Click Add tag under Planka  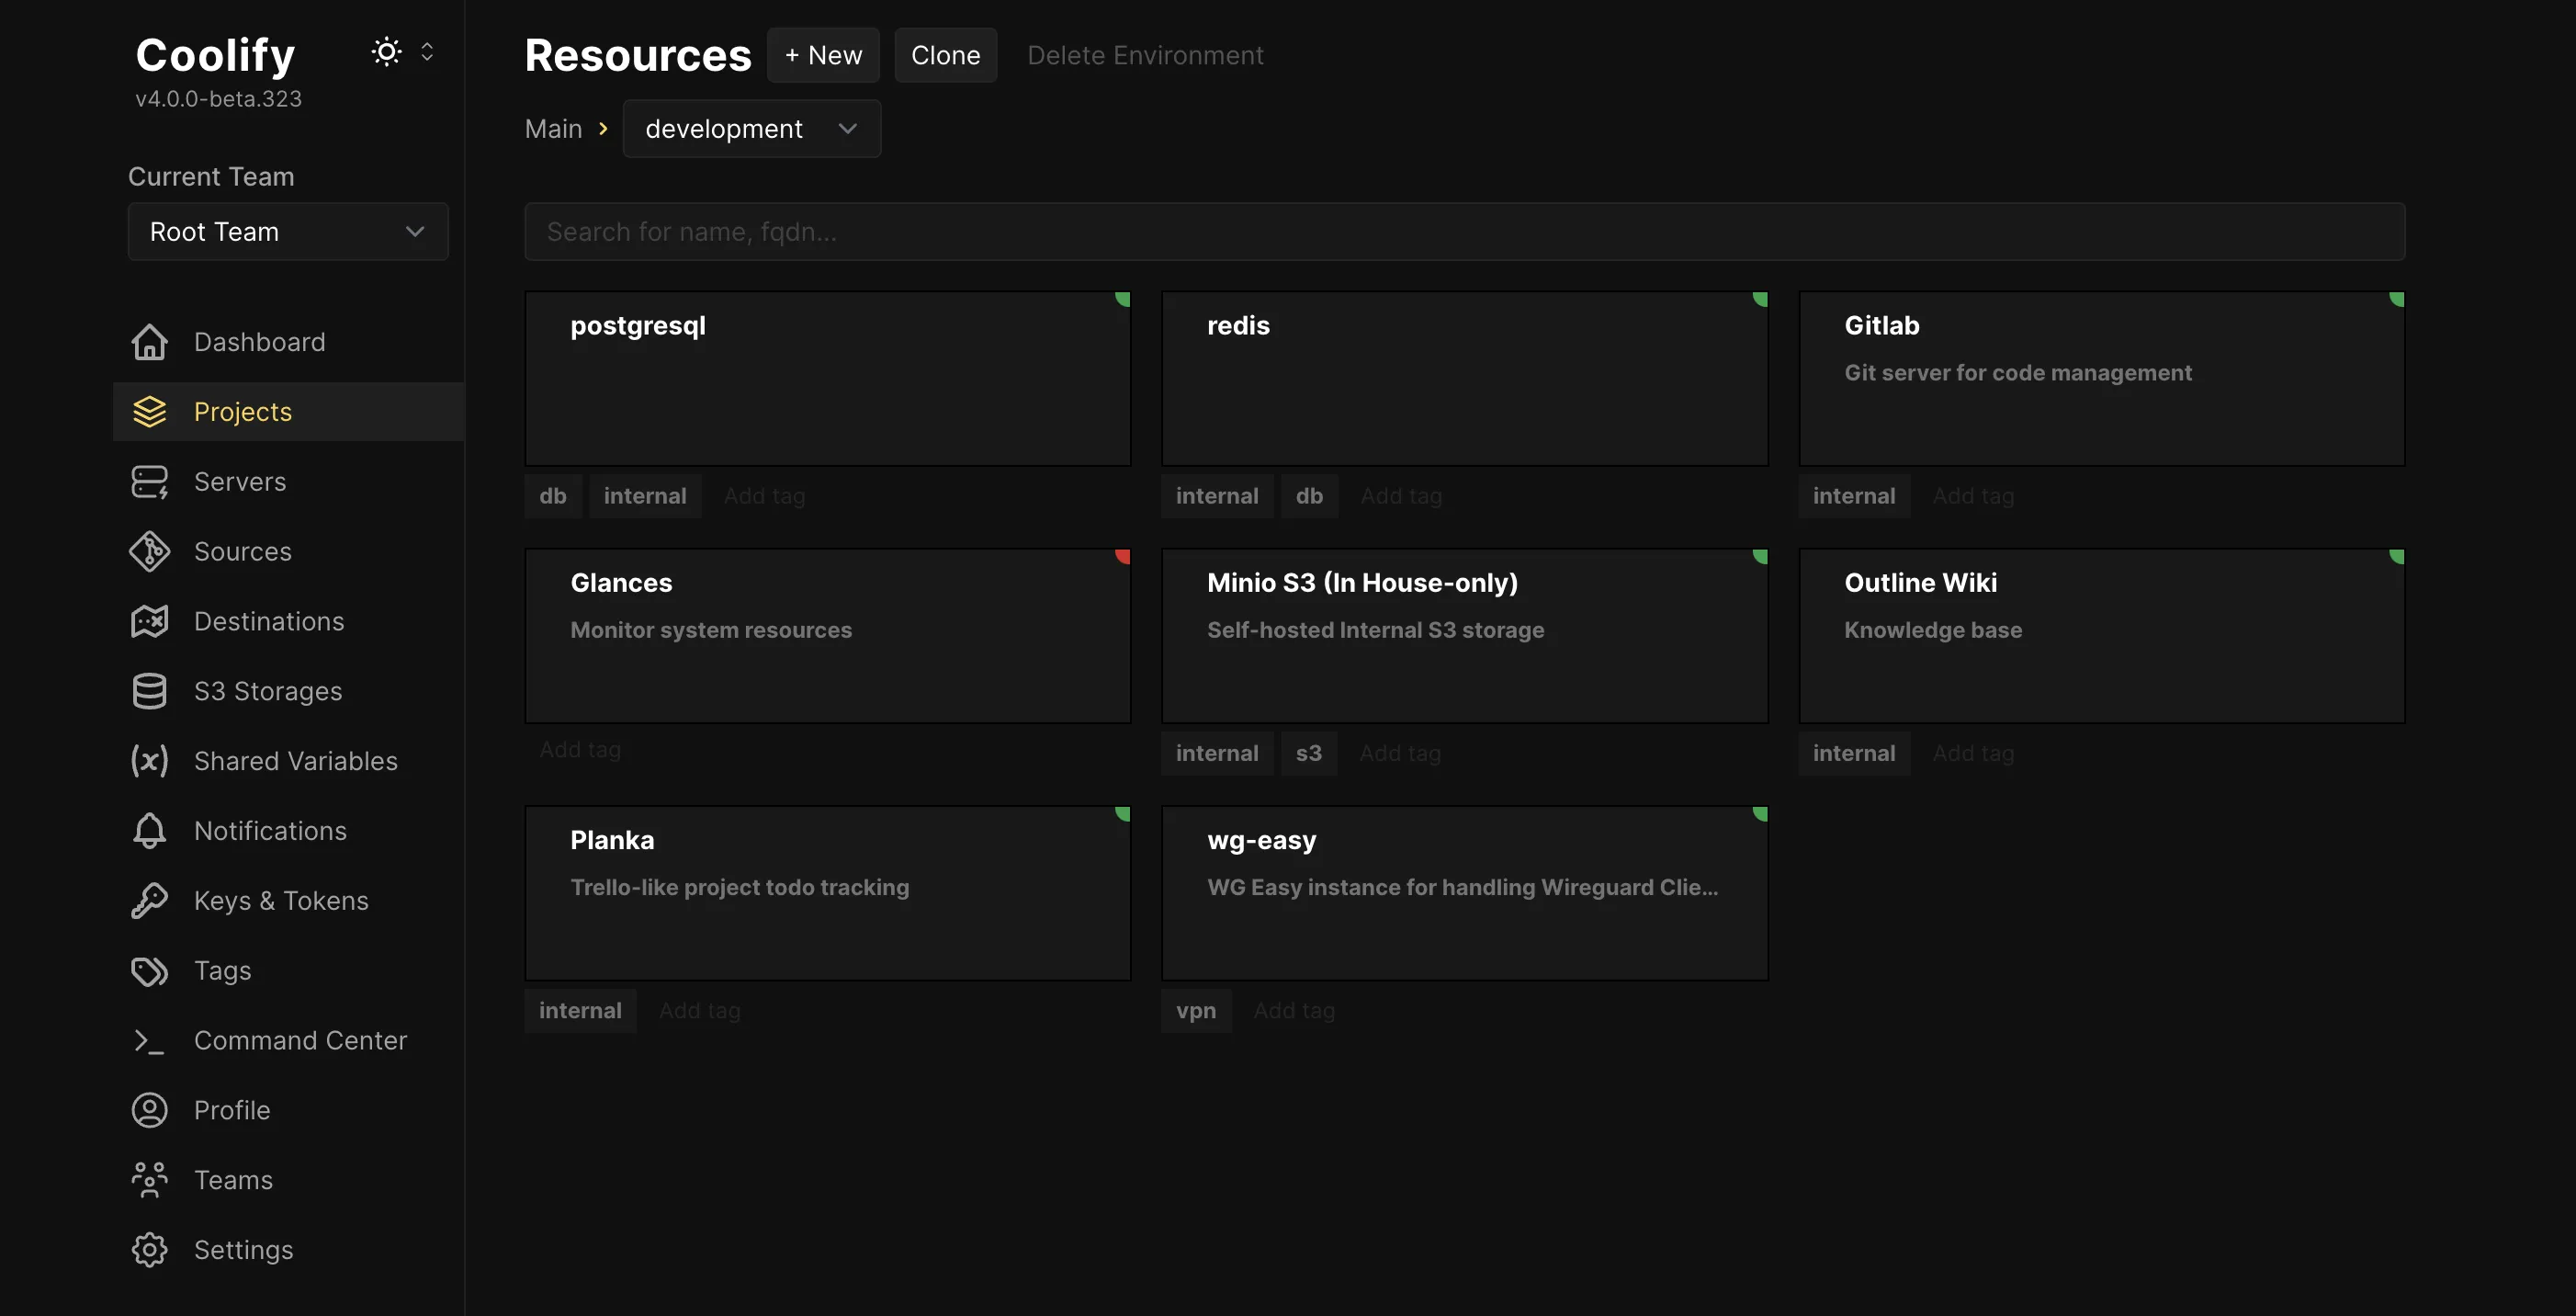pyautogui.click(x=699, y=1011)
